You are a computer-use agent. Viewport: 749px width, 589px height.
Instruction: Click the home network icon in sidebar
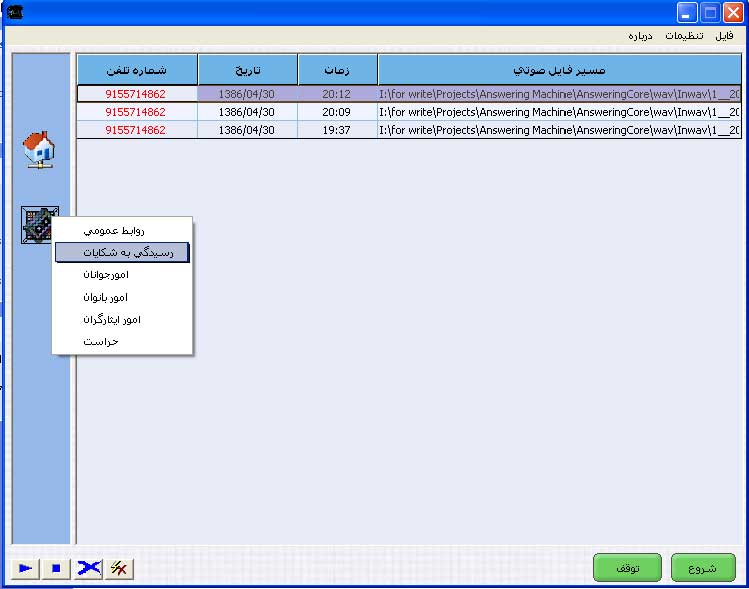click(39, 150)
